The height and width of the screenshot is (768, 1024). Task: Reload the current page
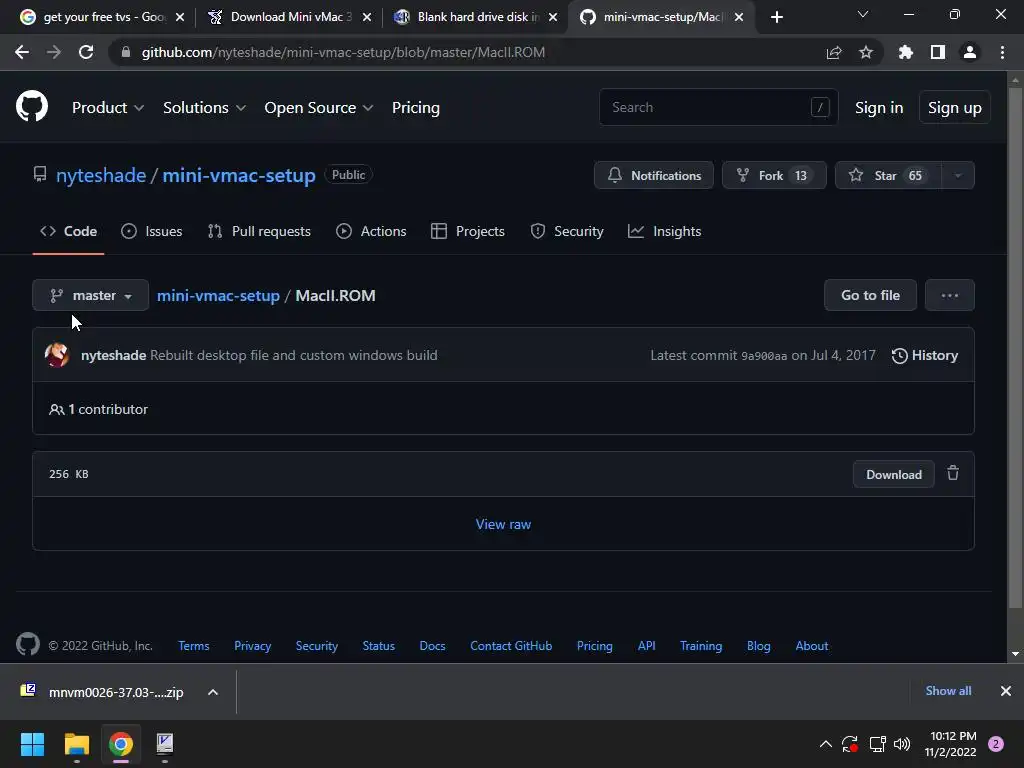click(x=86, y=52)
